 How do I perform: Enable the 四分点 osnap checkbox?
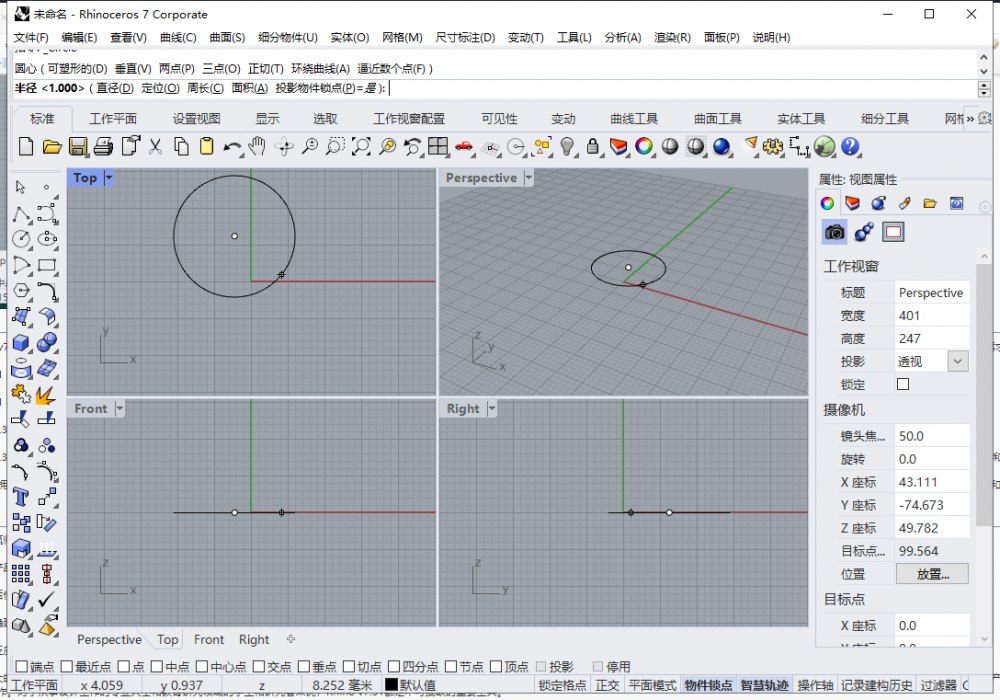click(x=393, y=666)
